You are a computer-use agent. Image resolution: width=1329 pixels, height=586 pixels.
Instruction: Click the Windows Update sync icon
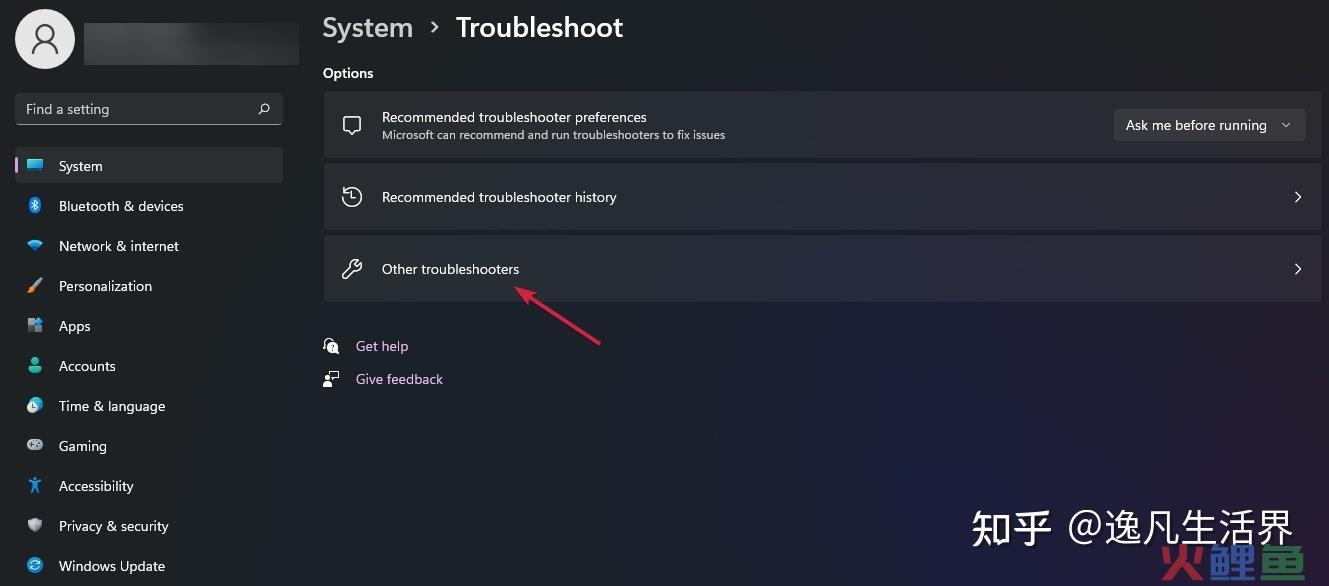pos(35,566)
